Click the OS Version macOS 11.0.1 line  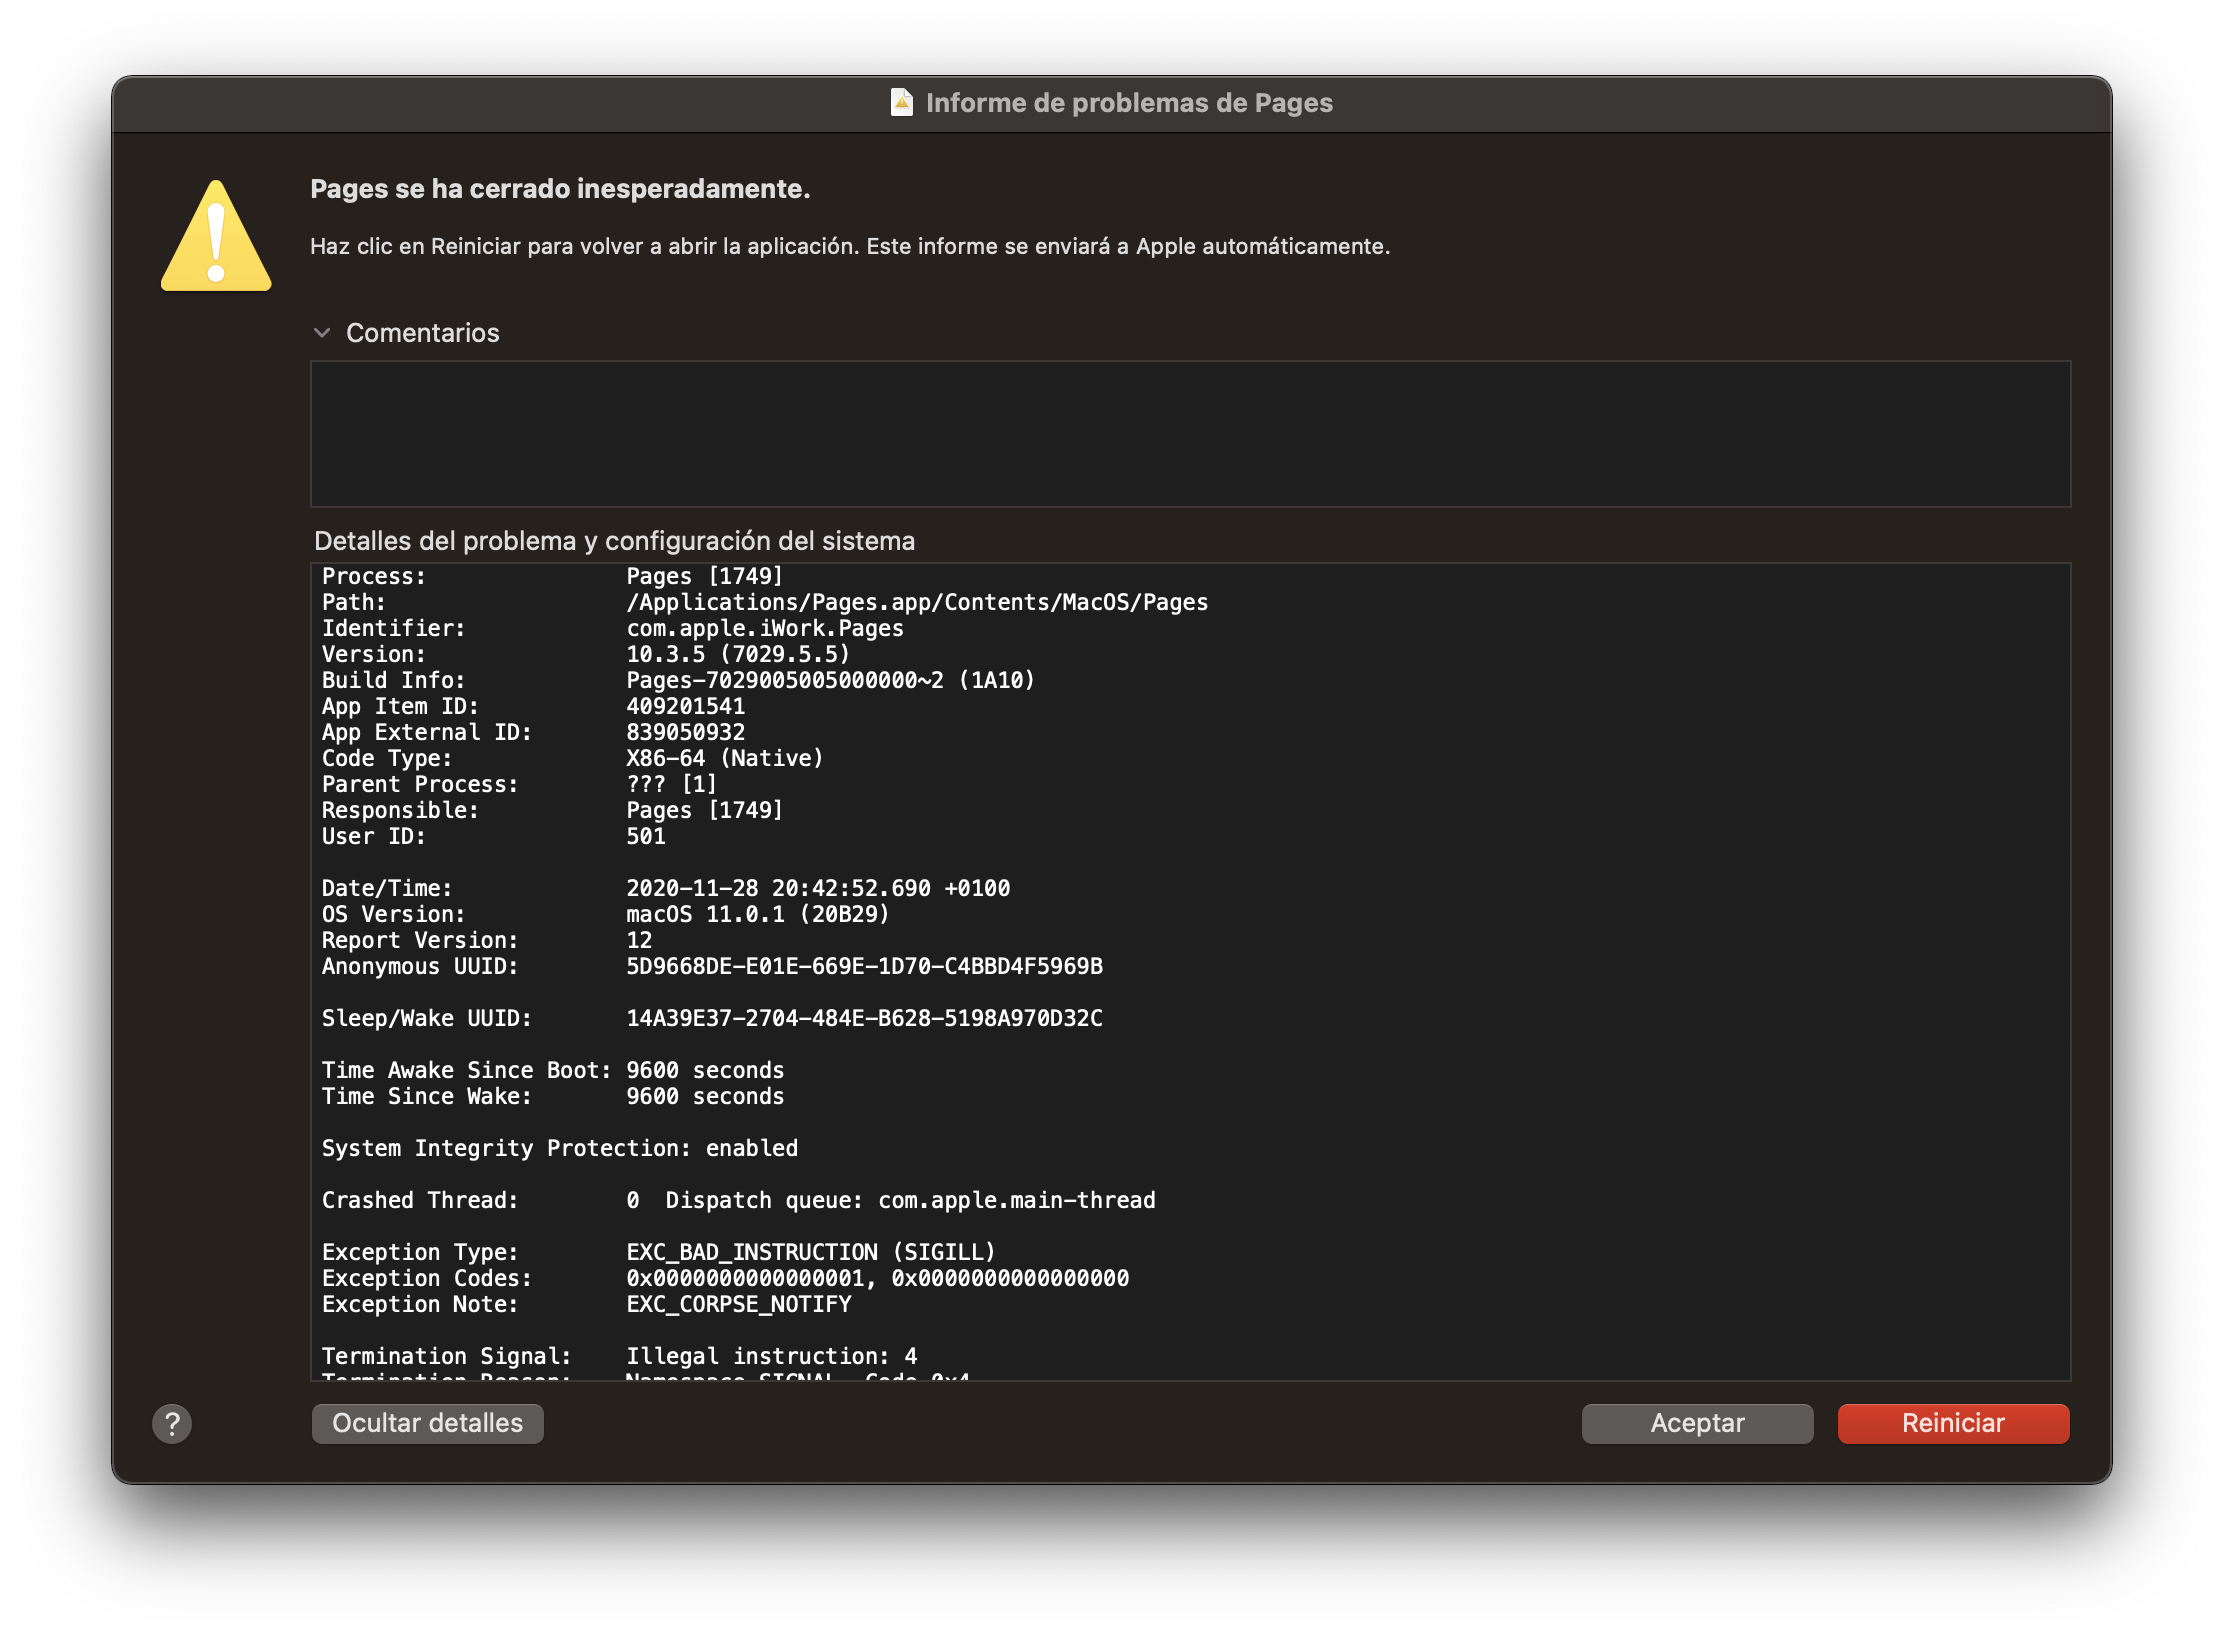point(757,914)
